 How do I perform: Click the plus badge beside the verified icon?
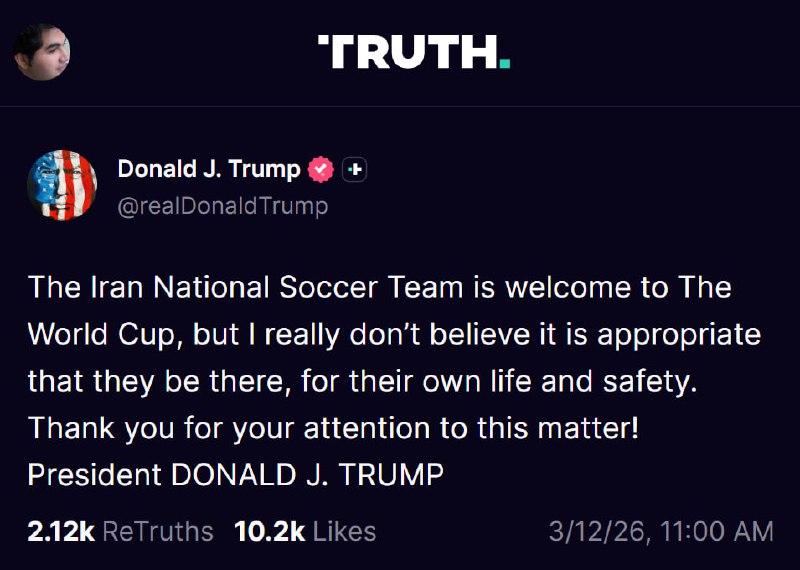354,170
